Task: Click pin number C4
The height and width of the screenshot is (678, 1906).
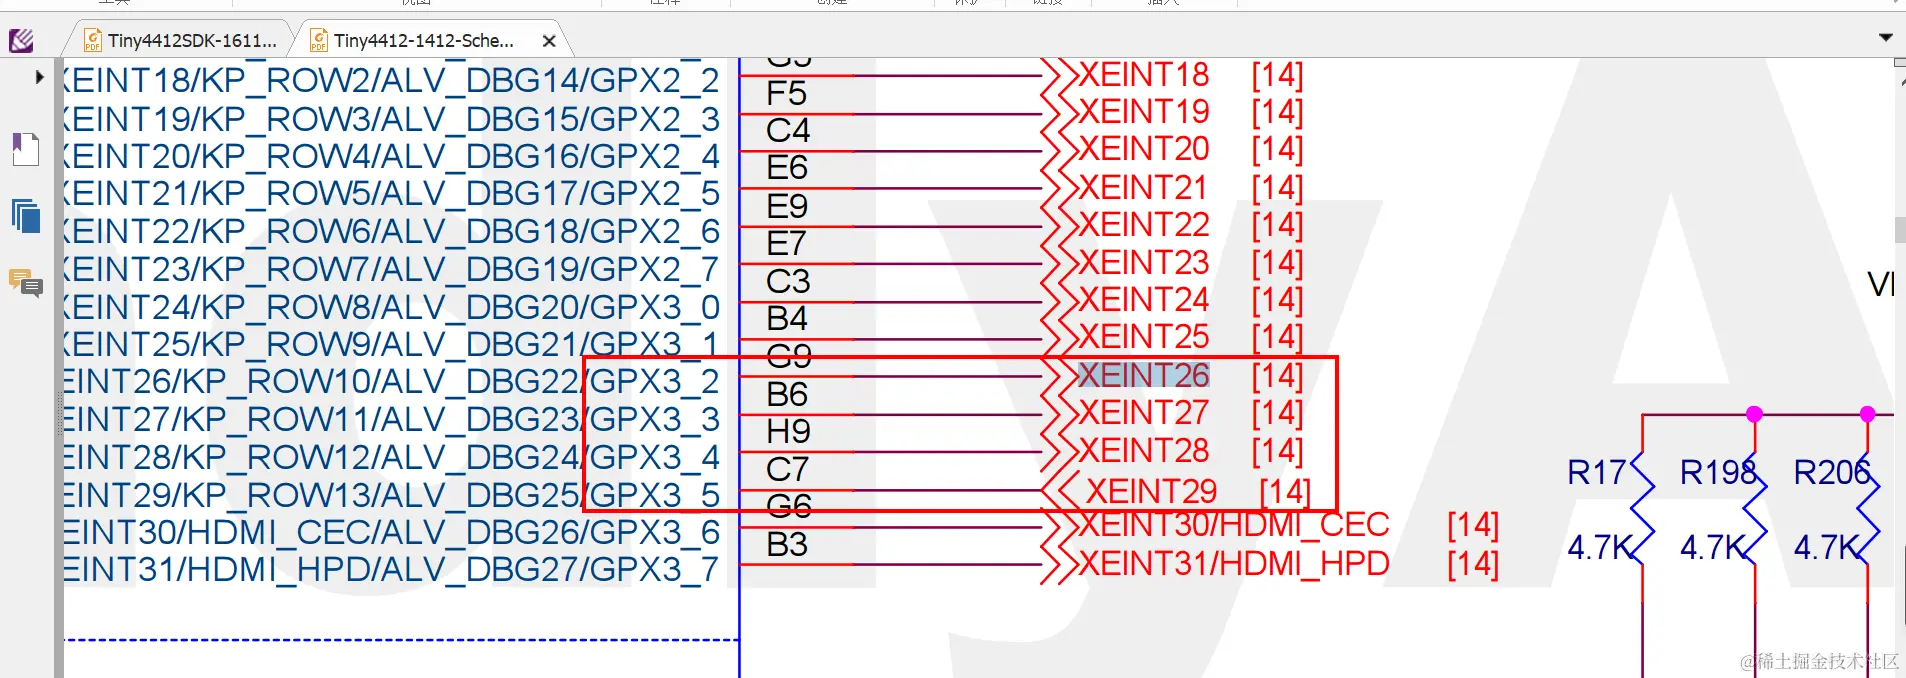Action: pyautogui.click(x=788, y=130)
